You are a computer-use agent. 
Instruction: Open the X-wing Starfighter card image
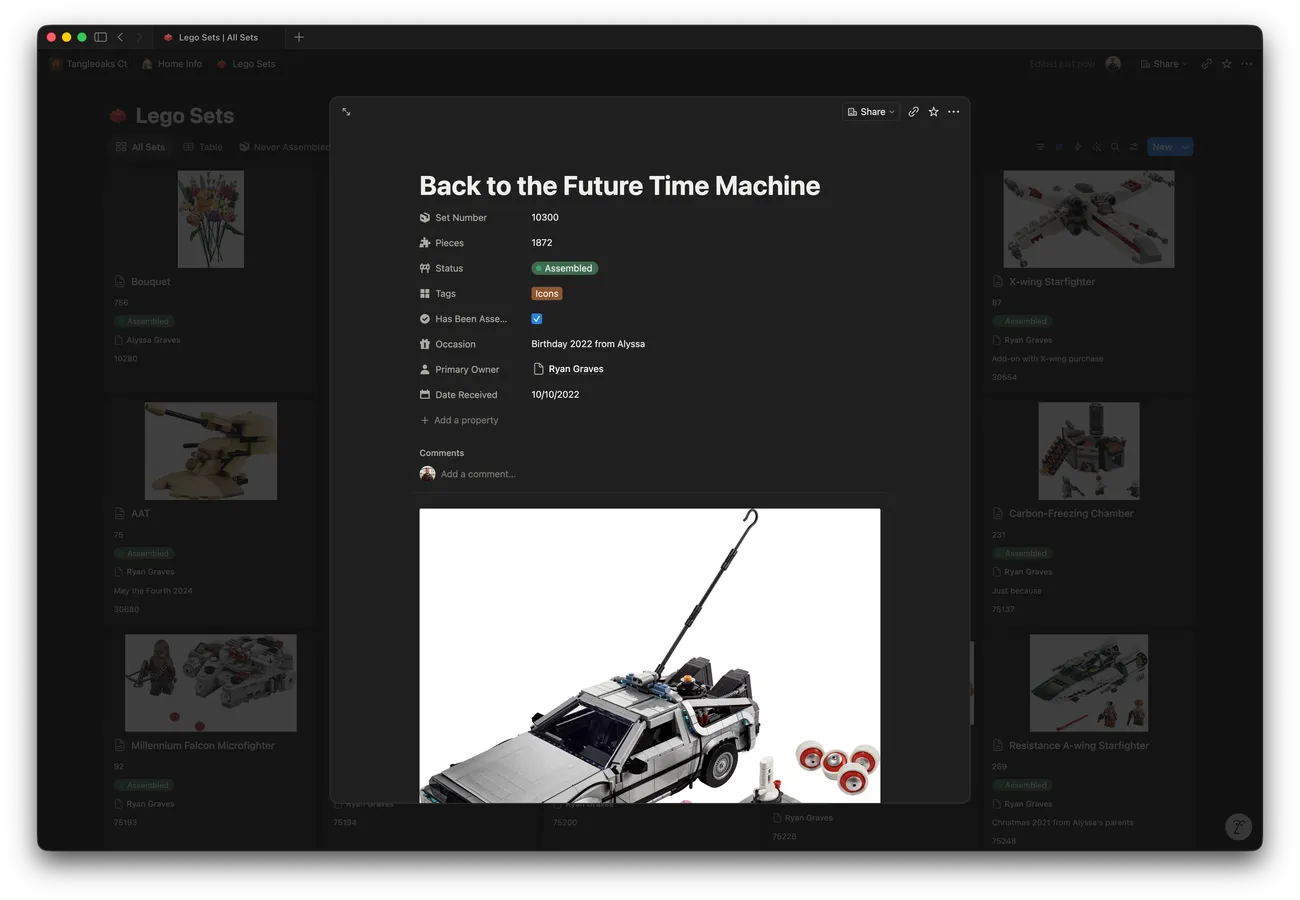(x=1089, y=219)
